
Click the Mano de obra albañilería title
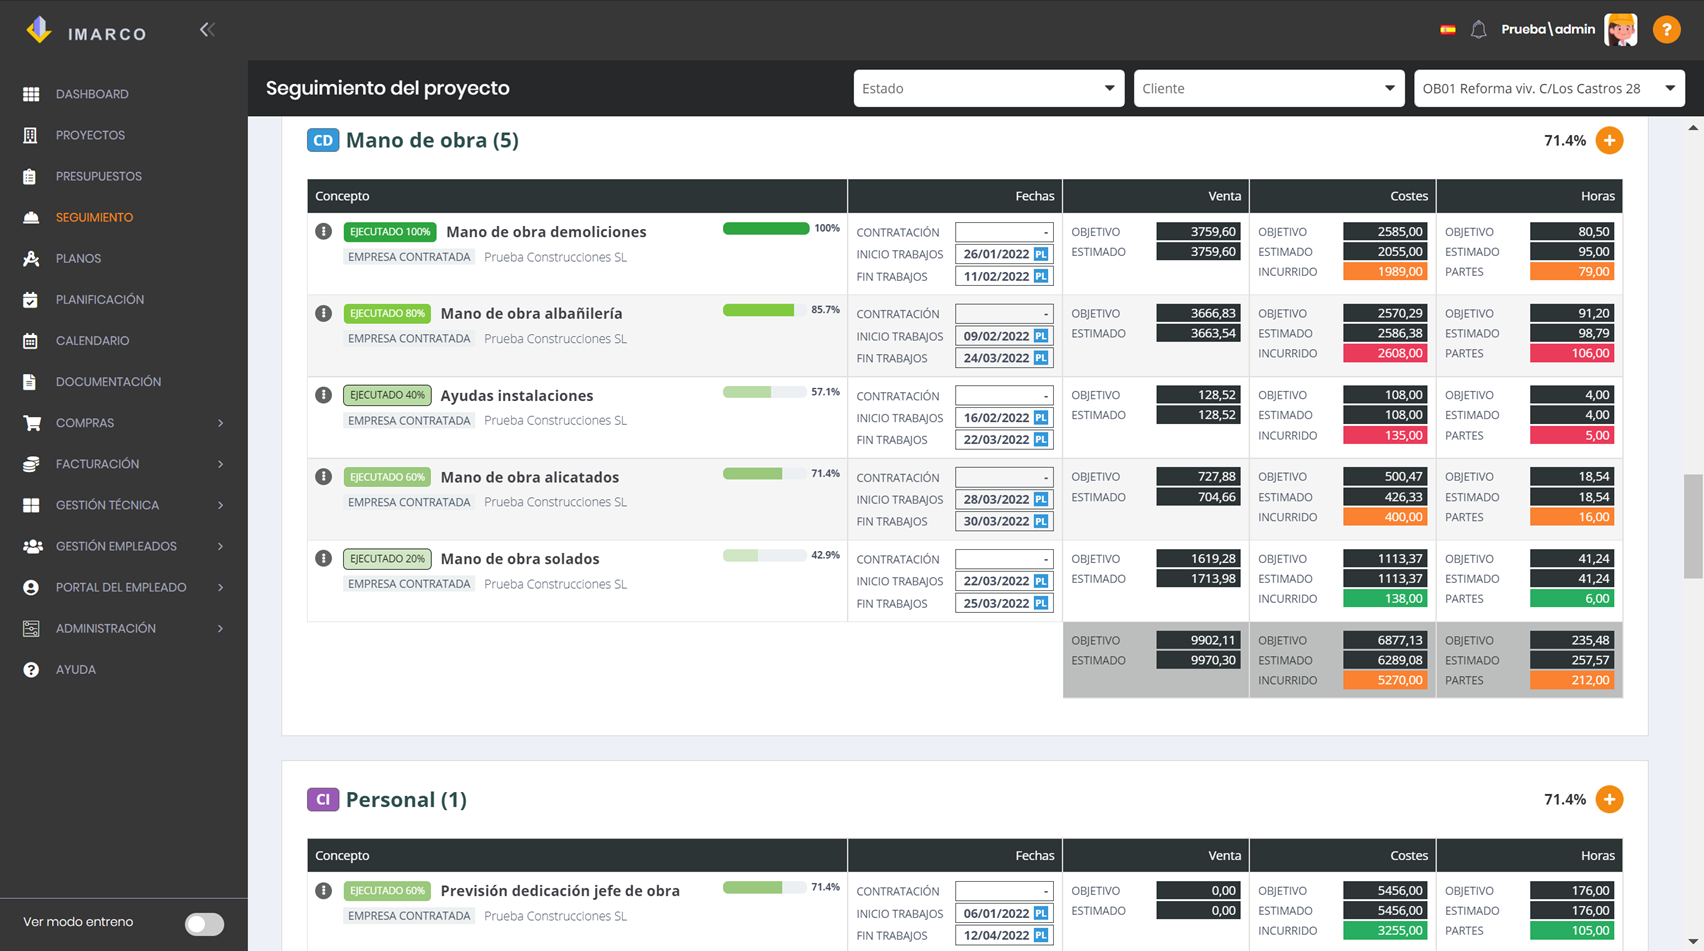[531, 313]
